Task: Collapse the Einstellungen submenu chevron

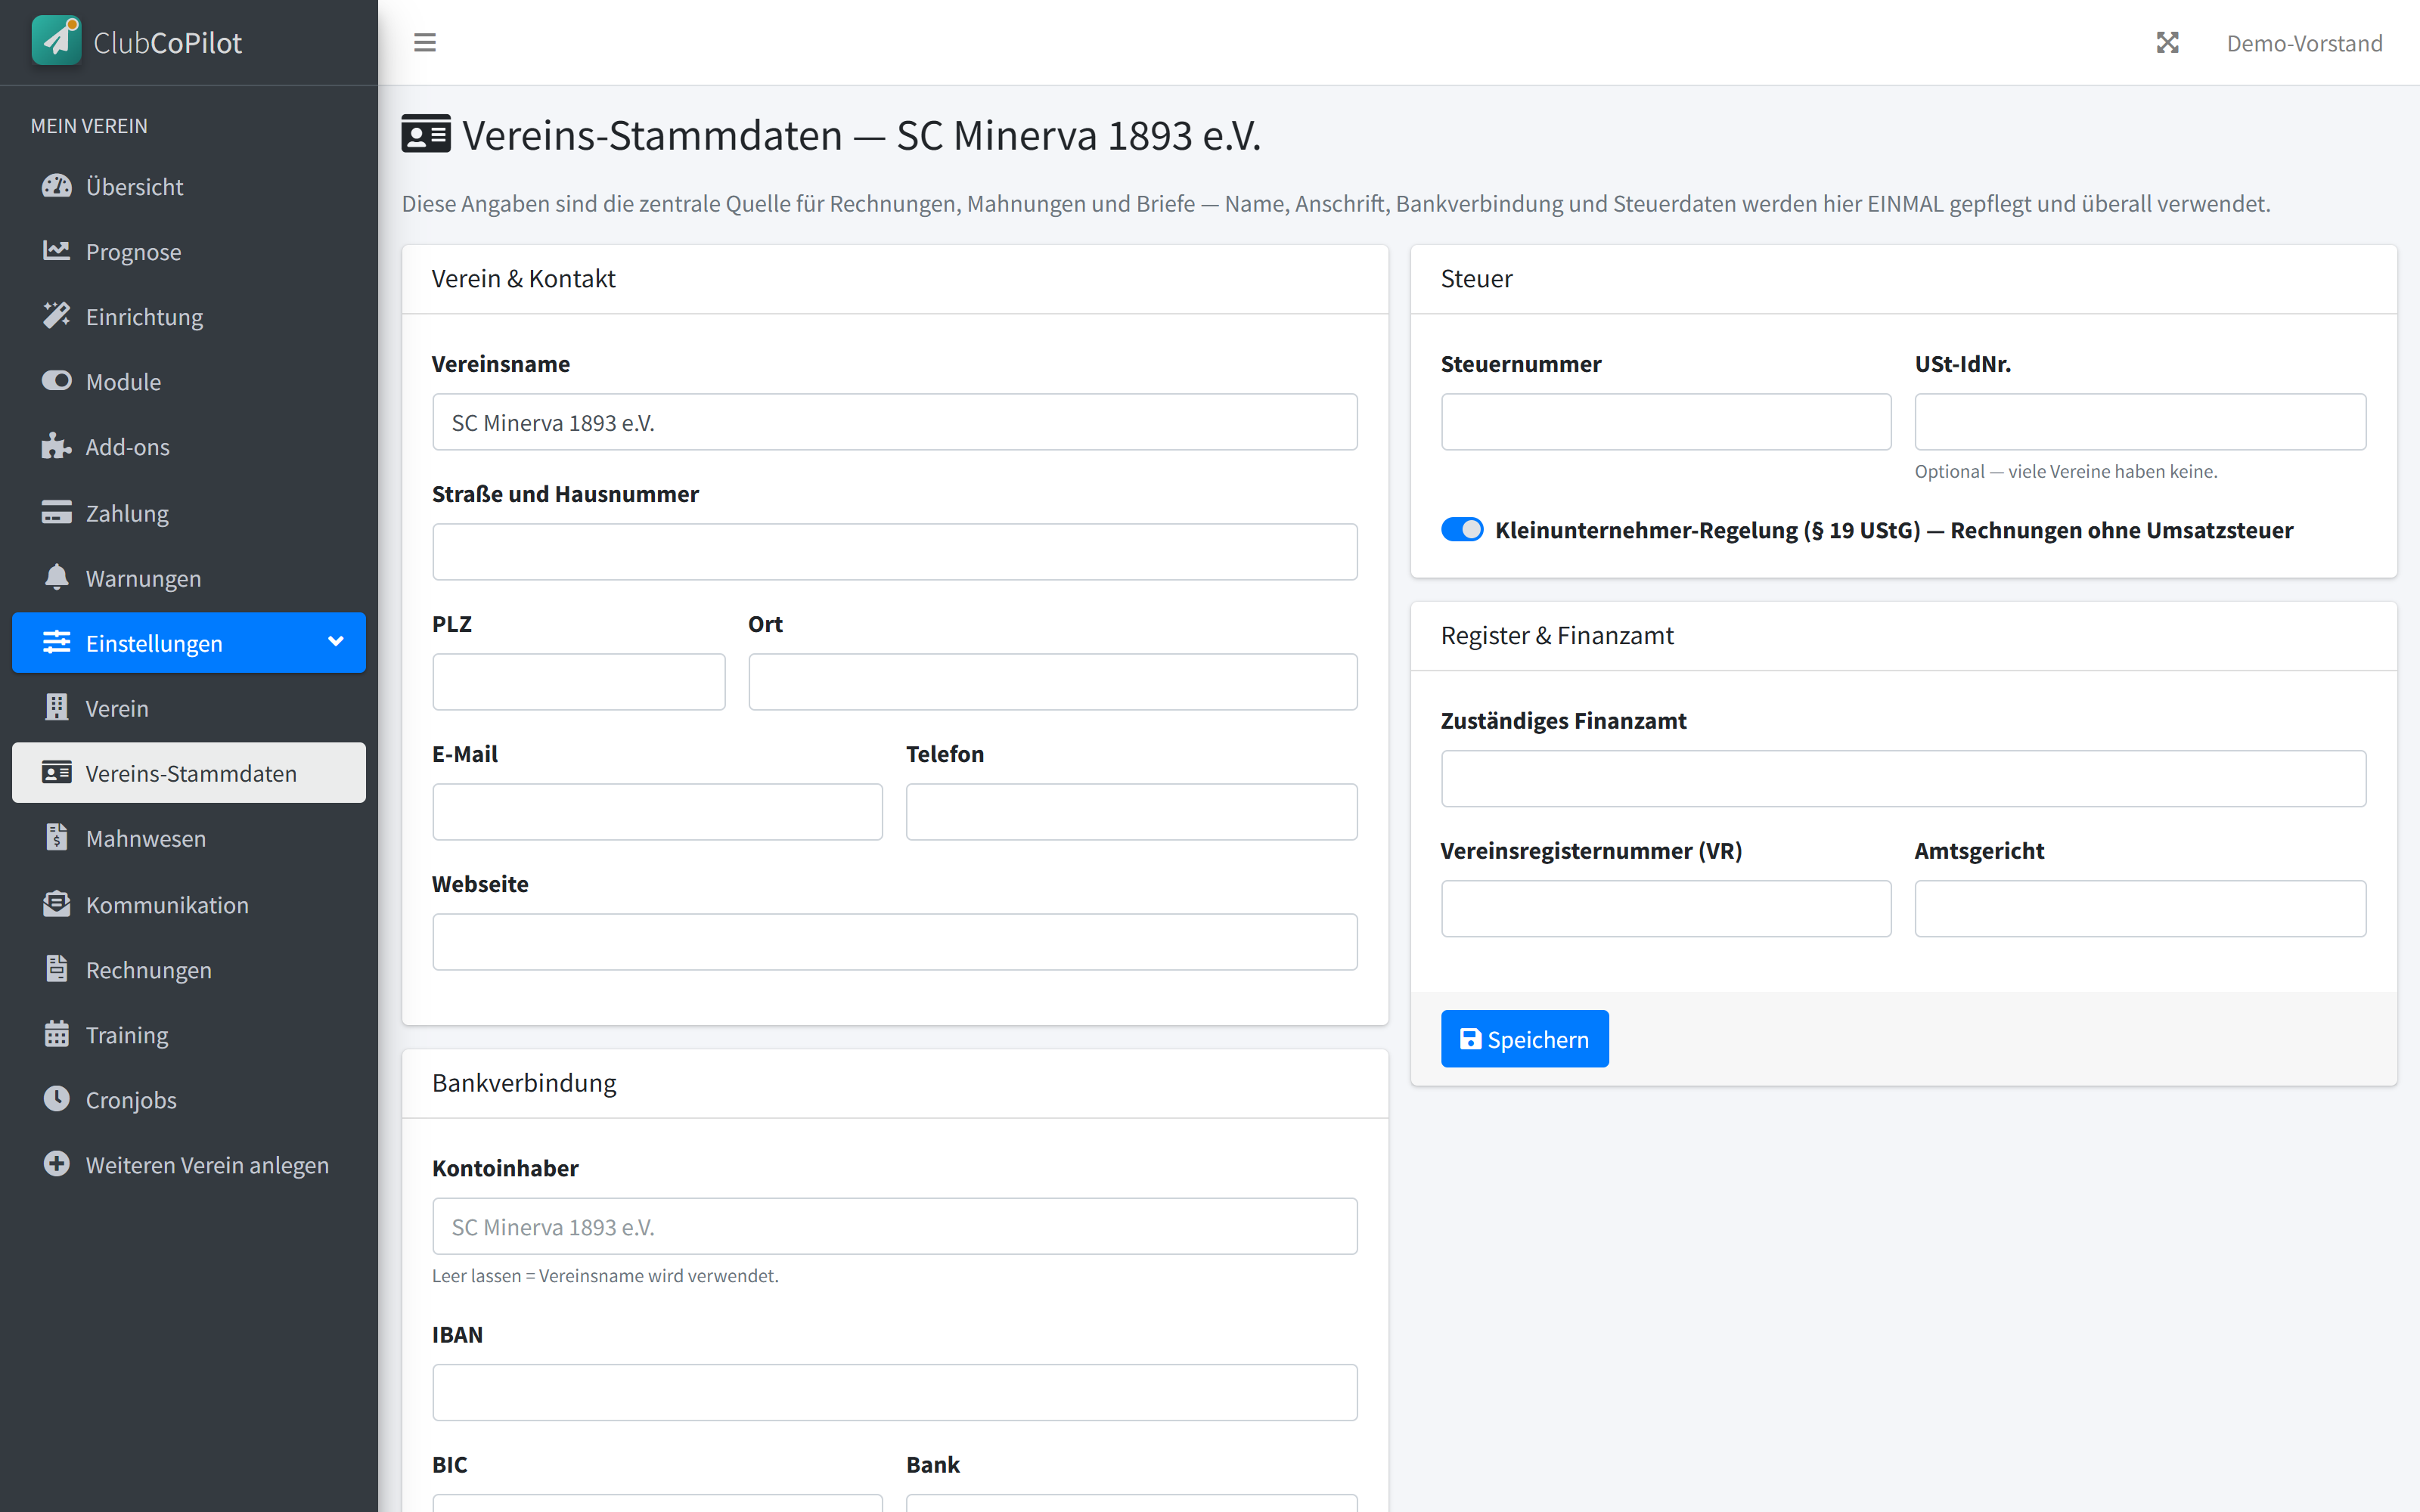Action: tap(336, 642)
